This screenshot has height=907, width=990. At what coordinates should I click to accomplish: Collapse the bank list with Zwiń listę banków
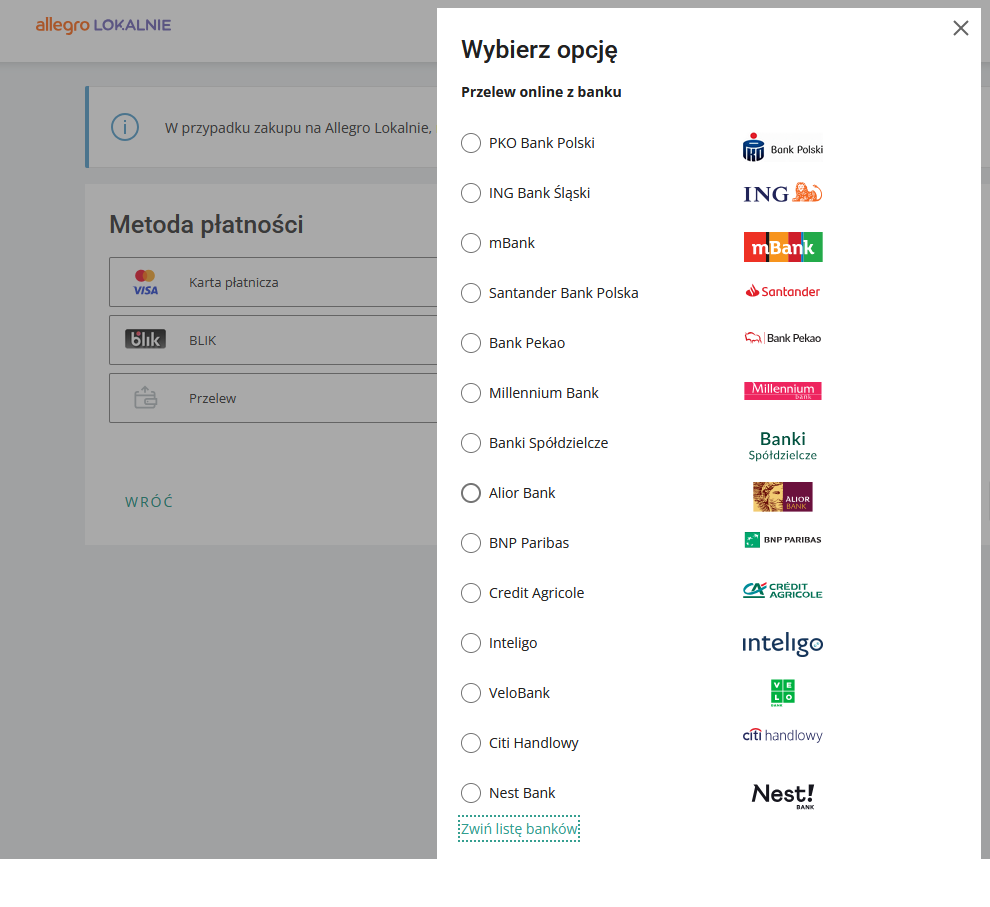click(519, 829)
